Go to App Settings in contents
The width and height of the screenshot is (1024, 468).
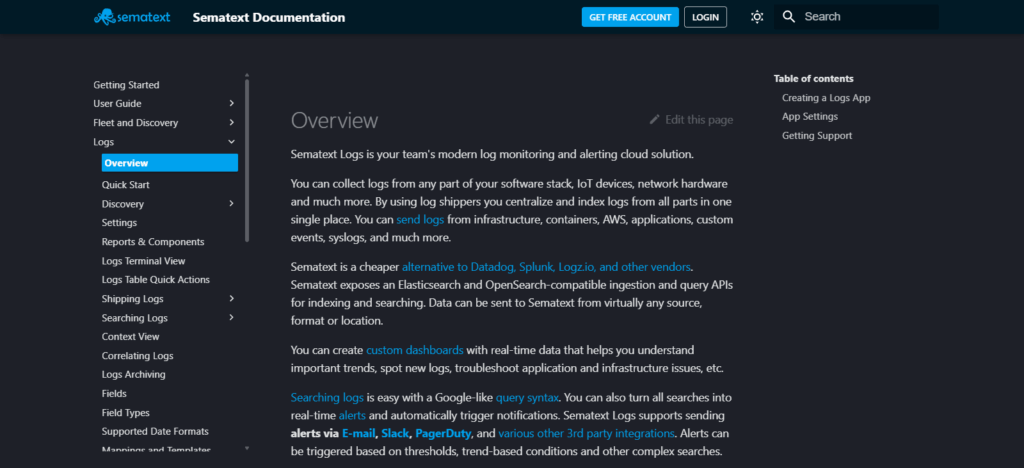(810, 117)
